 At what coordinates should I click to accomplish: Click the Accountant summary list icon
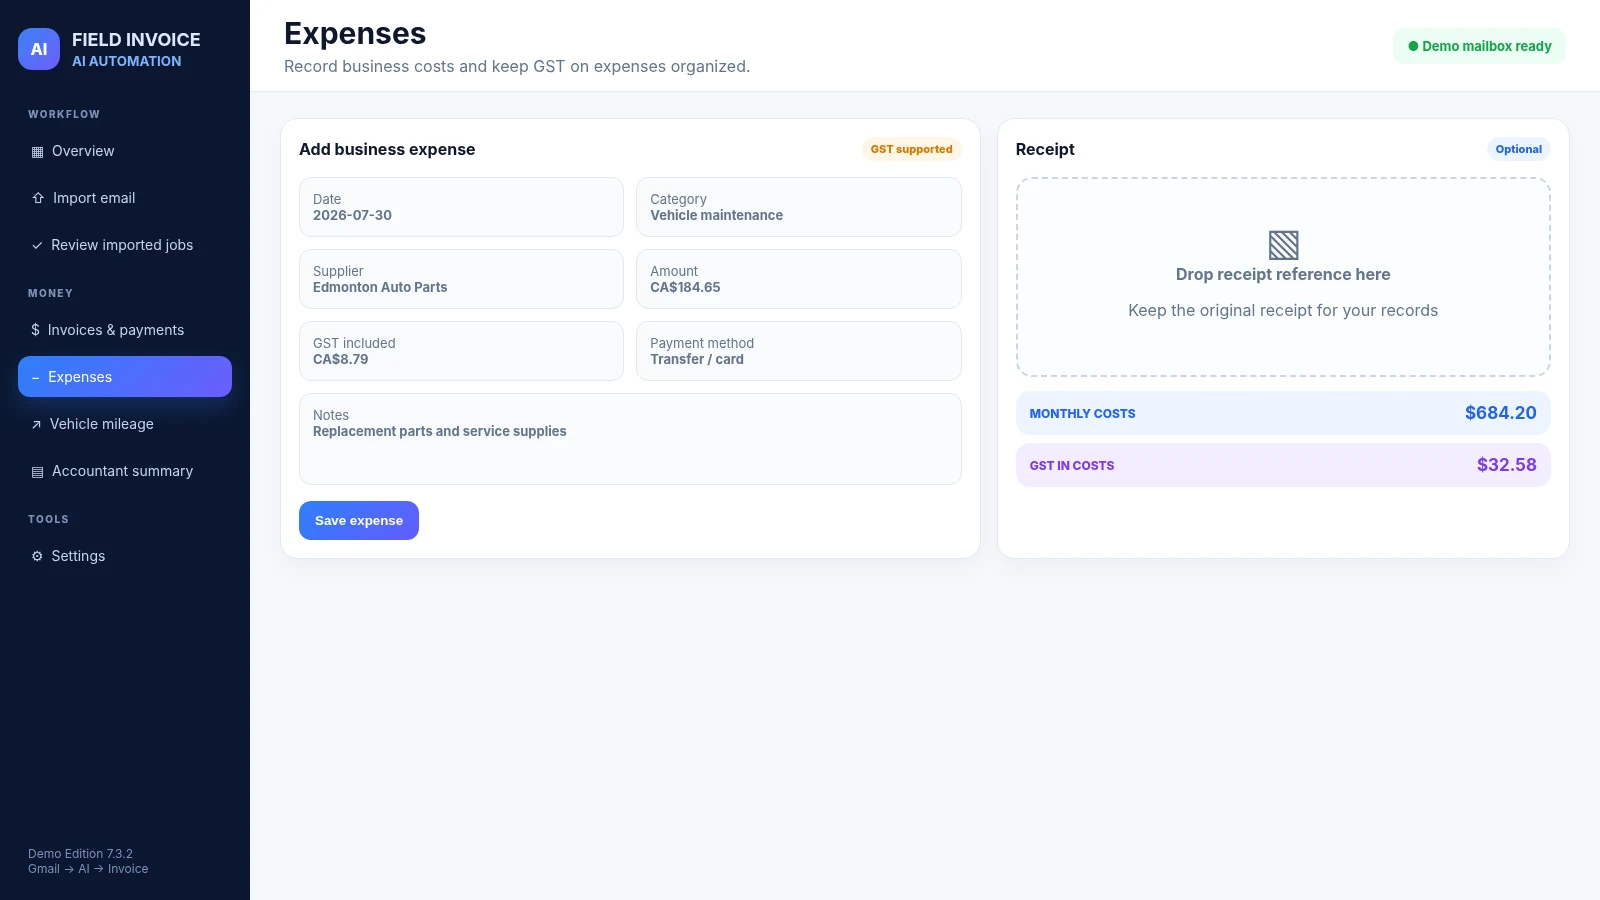point(37,472)
